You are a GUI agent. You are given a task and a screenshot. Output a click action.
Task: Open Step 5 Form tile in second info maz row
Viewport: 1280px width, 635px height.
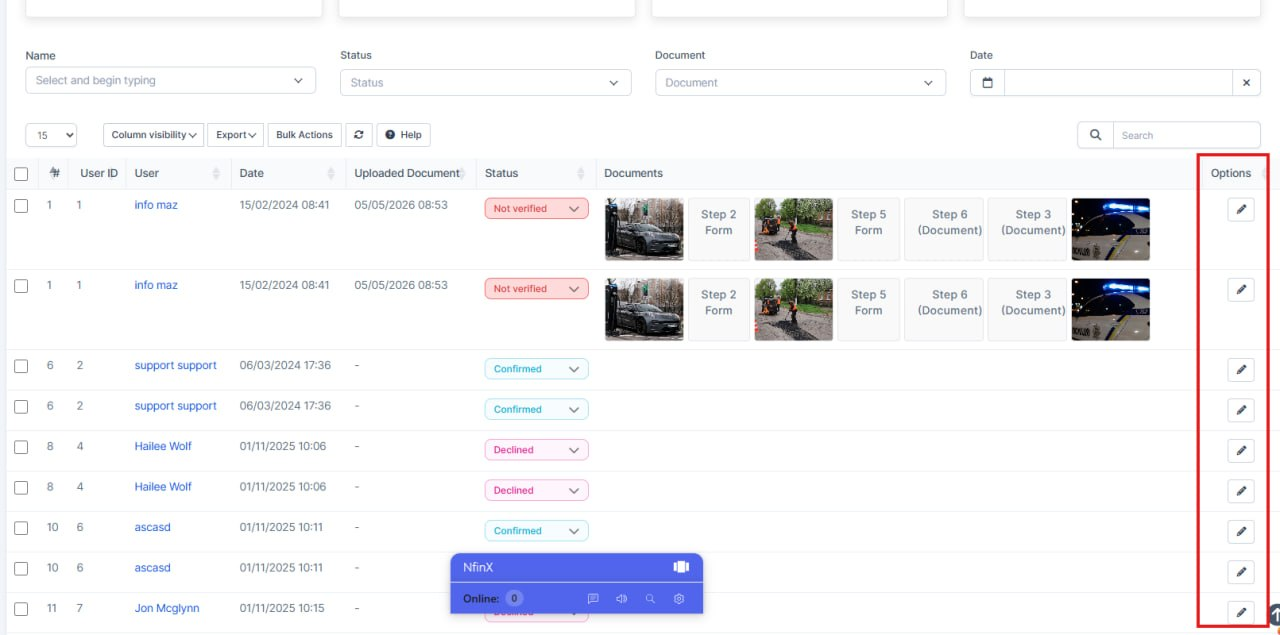(869, 310)
